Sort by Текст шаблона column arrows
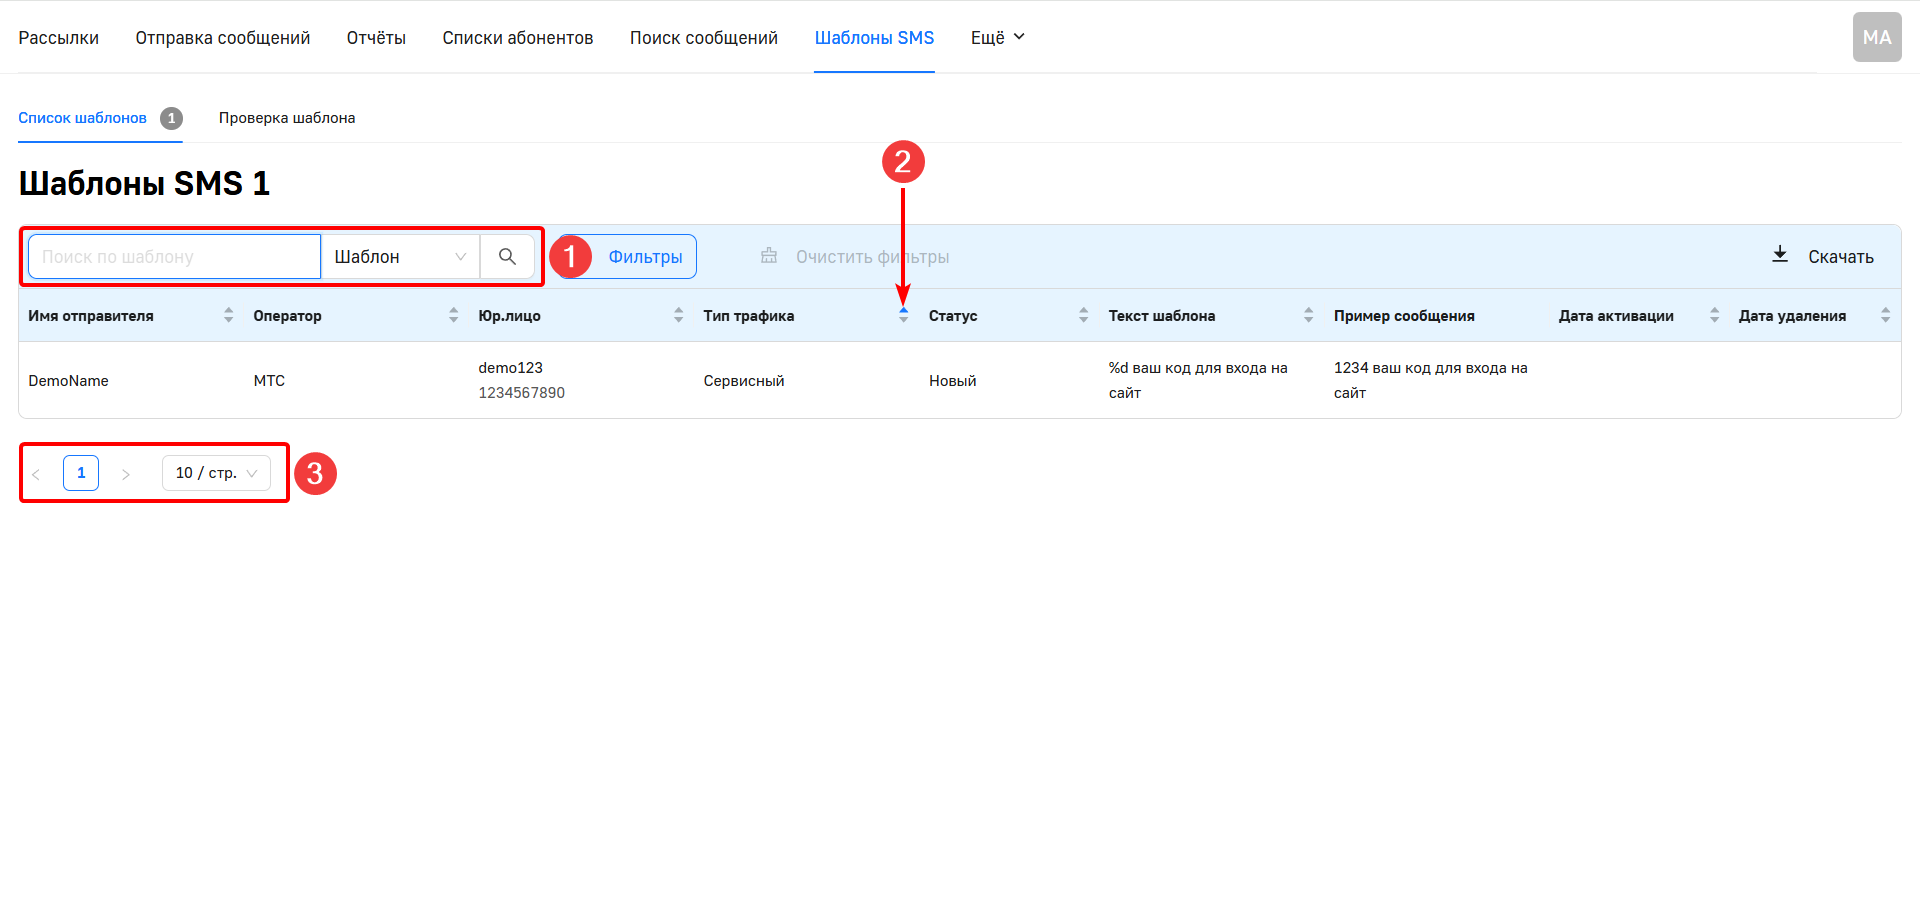1920x912 pixels. click(x=1309, y=316)
